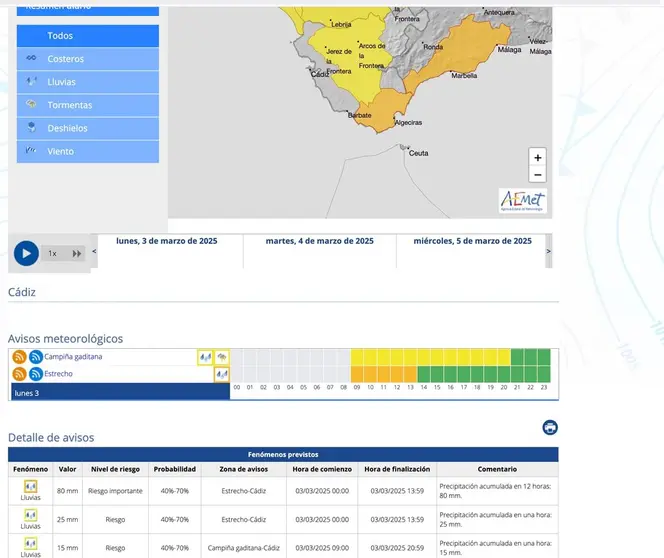Filter warnings by Viento
Image resolution: width=664 pixels, height=558 pixels.
tap(88, 152)
